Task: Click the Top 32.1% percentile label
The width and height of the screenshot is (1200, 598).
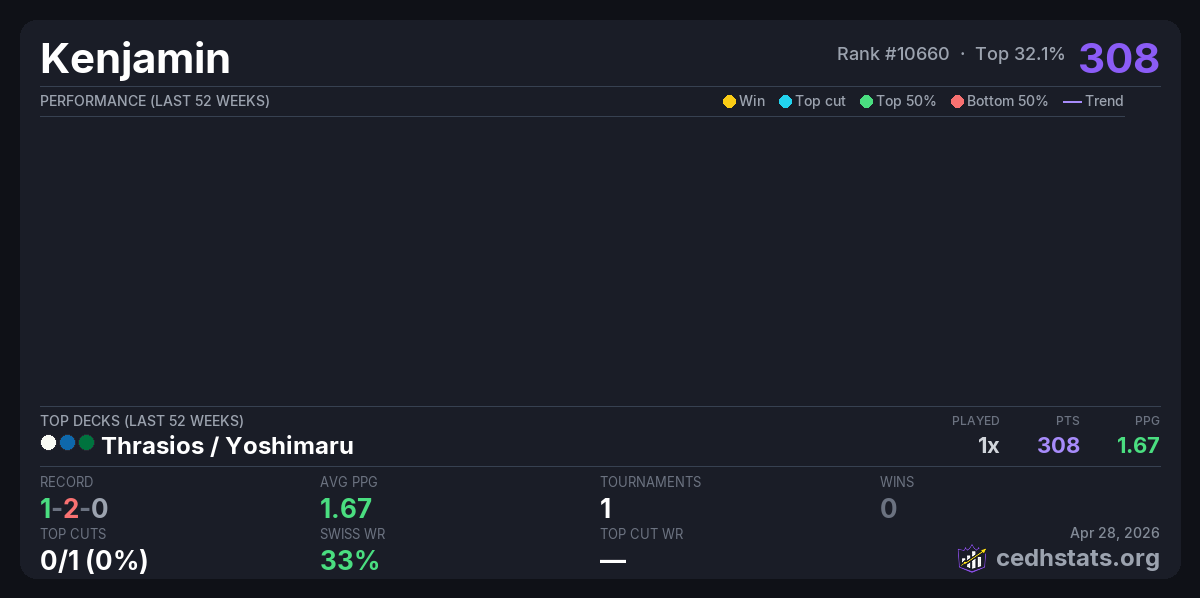Action: [1020, 54]
